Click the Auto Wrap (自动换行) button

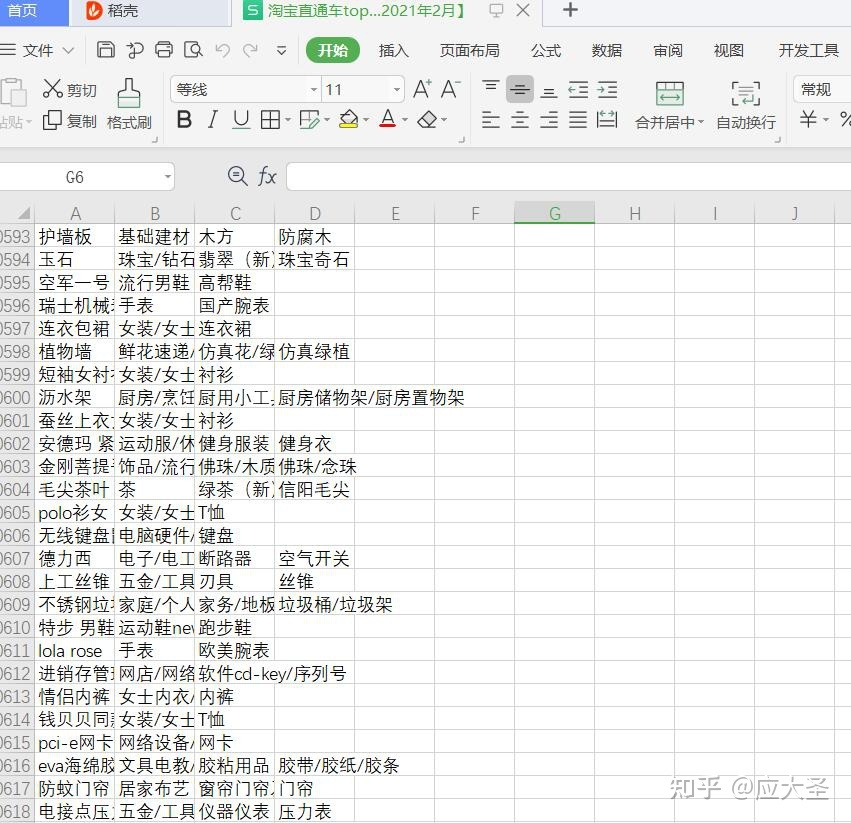pyautogui.click(x=745, y=106)
